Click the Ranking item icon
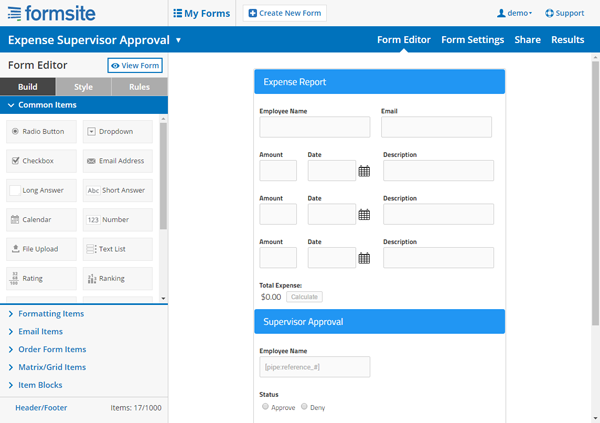Viewport: 600px width, 423px height. click(x=91, y=278)
